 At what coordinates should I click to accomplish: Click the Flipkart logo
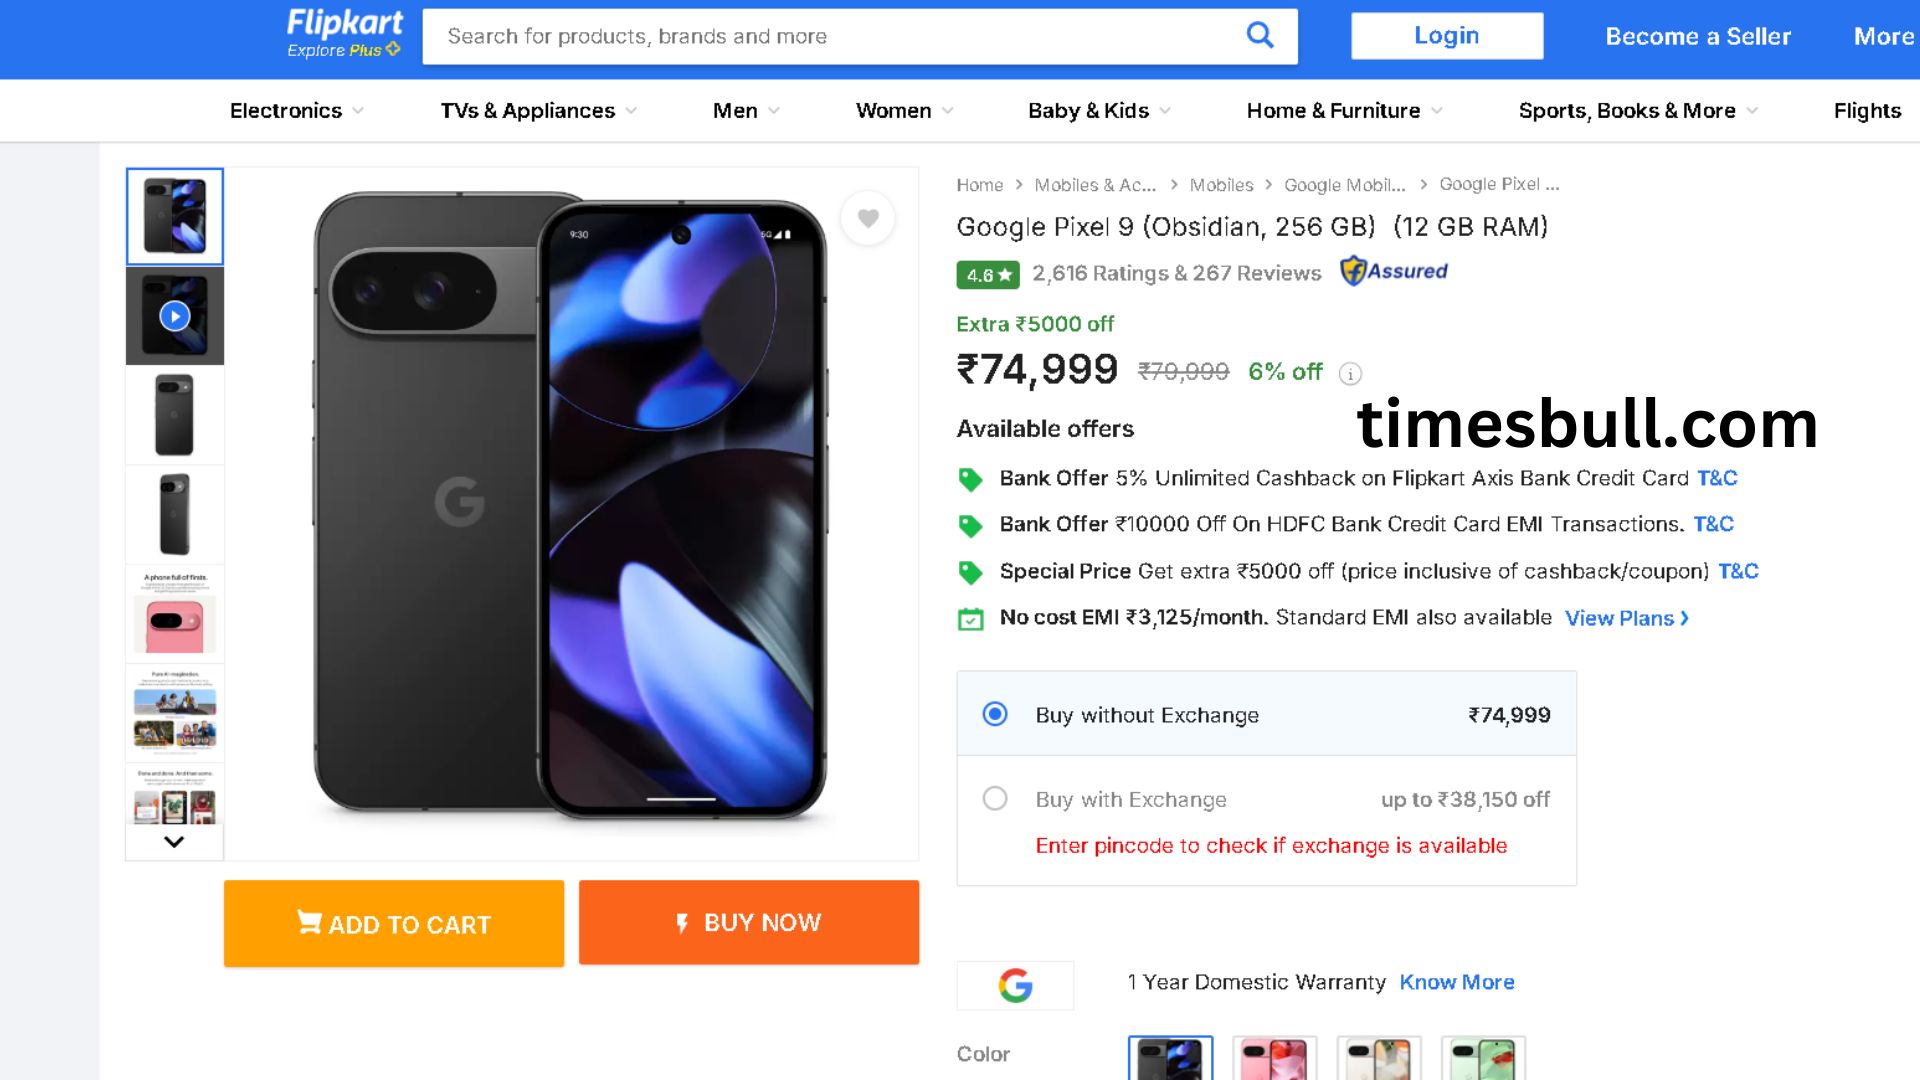344,34
